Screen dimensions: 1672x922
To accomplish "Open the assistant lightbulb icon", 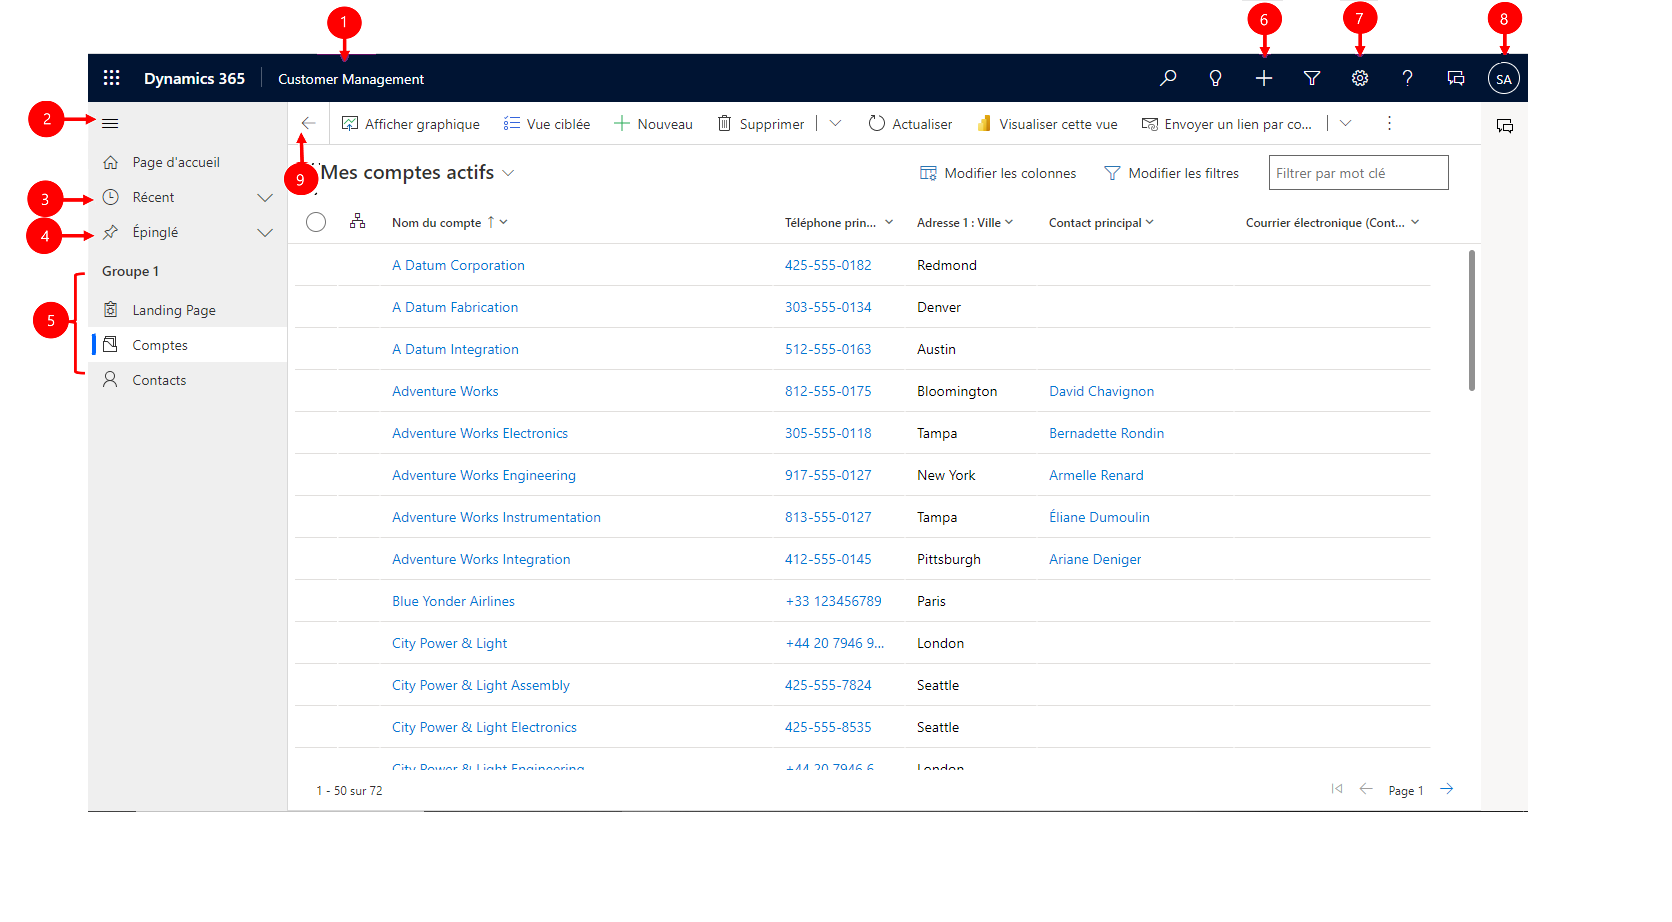I will 1216,78.
